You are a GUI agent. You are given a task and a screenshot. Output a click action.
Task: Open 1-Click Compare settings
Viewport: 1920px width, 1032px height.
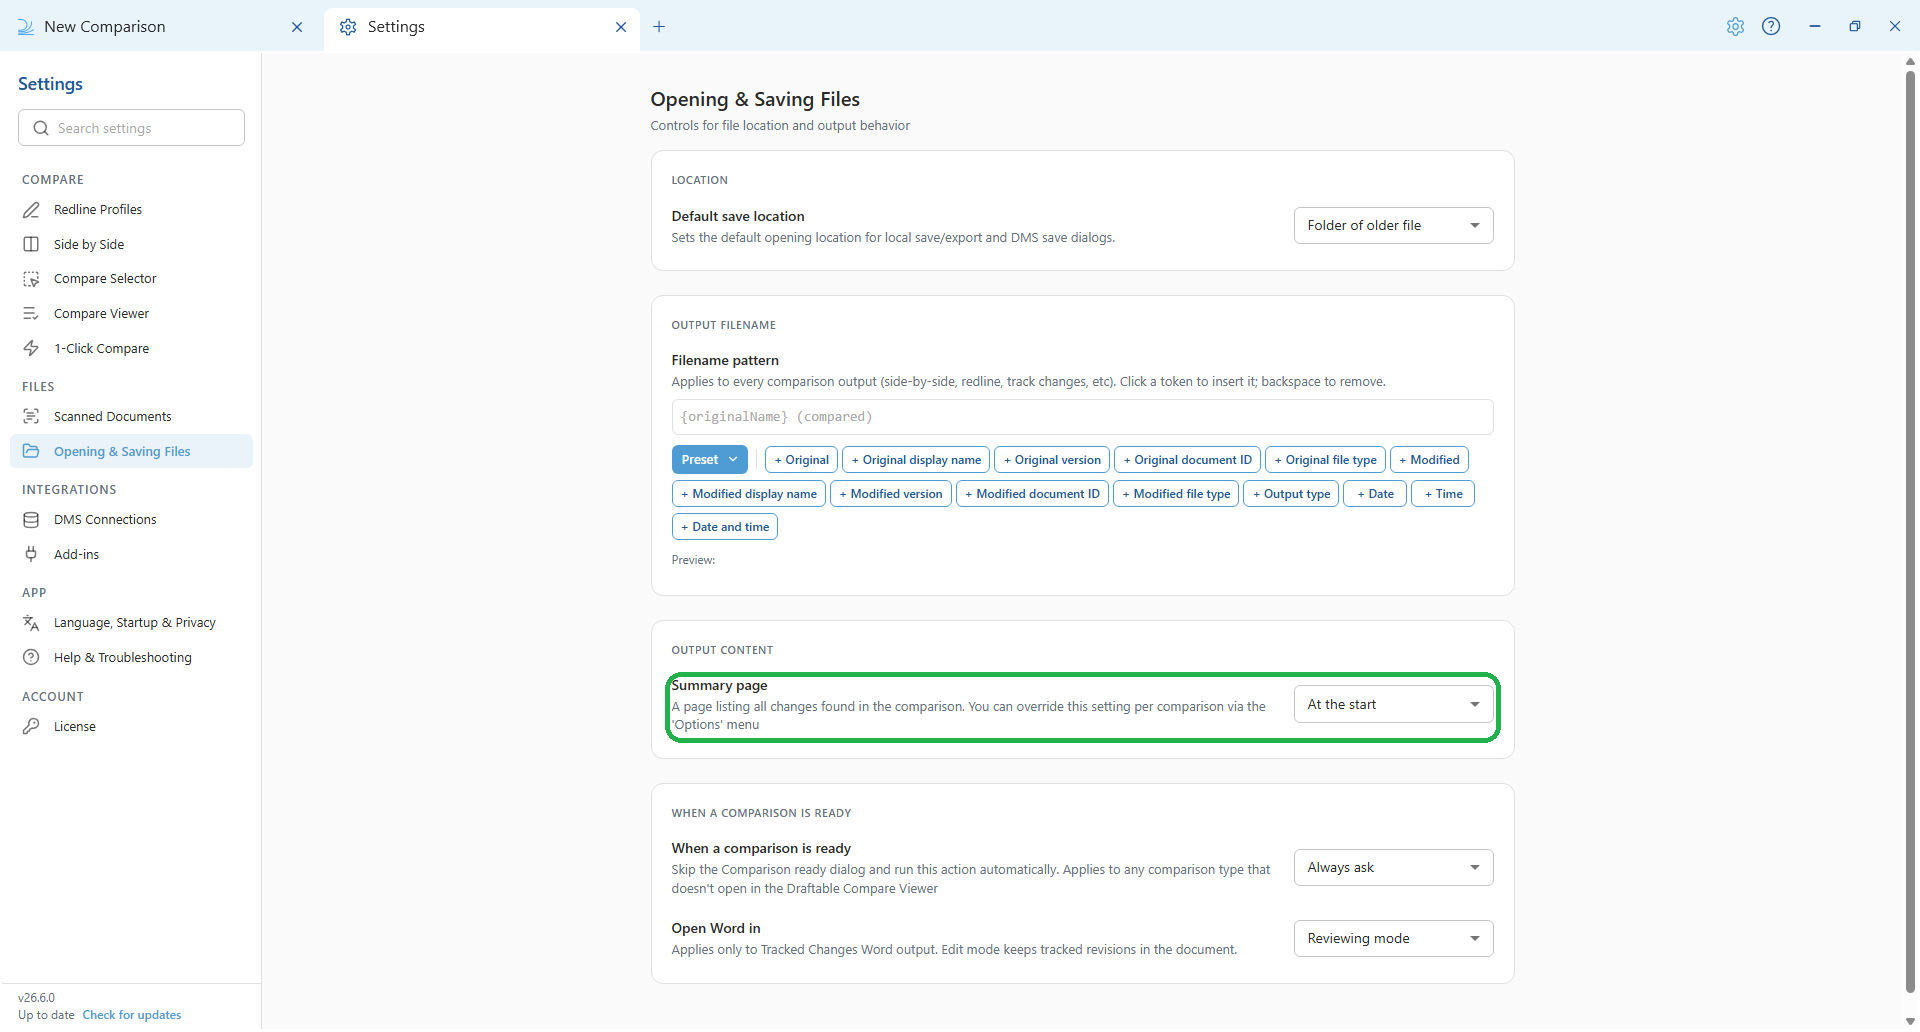pos(131,349)
